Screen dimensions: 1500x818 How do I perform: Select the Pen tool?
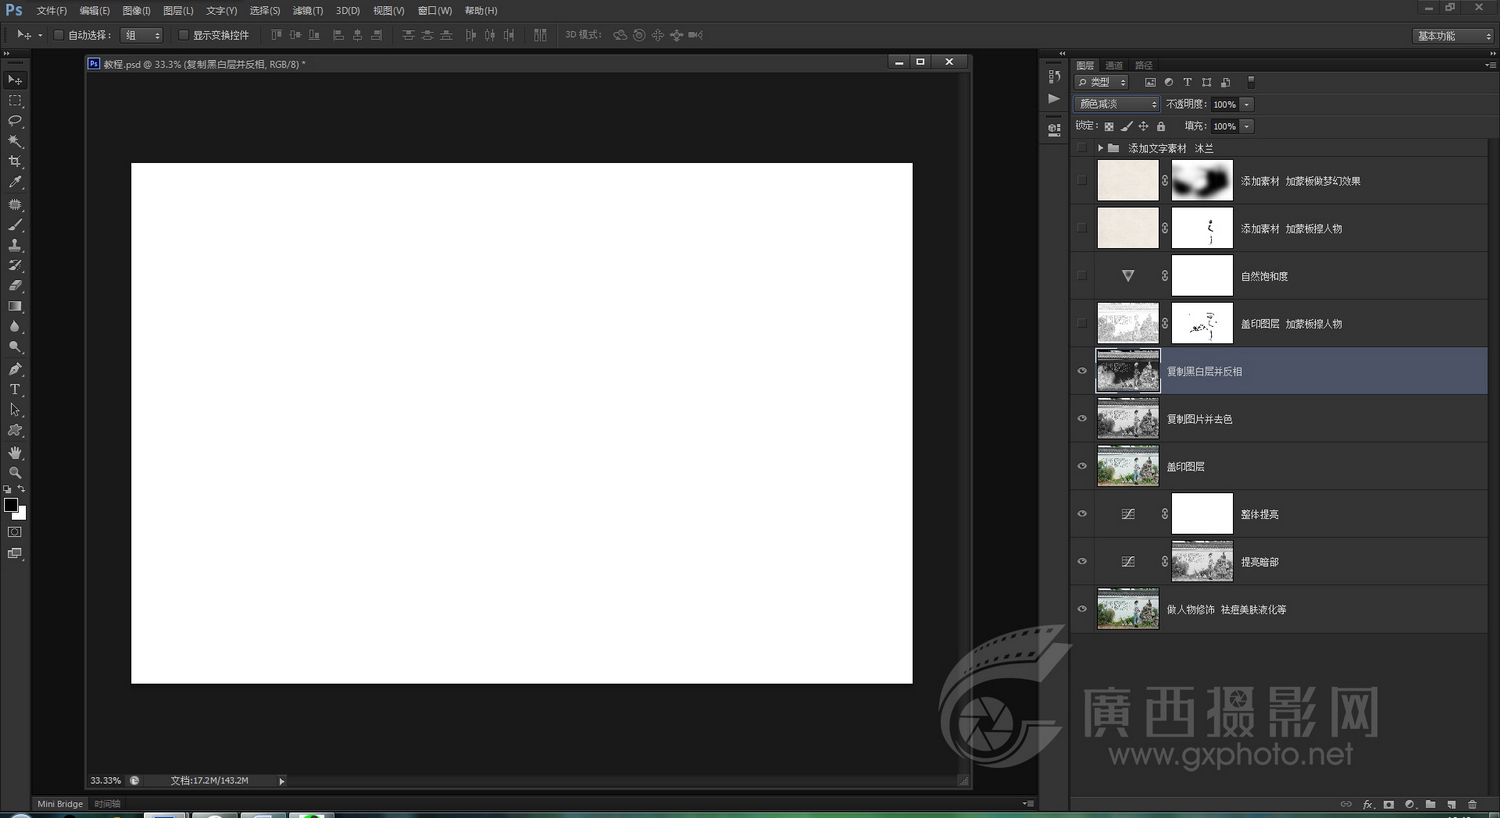(15, 369)
